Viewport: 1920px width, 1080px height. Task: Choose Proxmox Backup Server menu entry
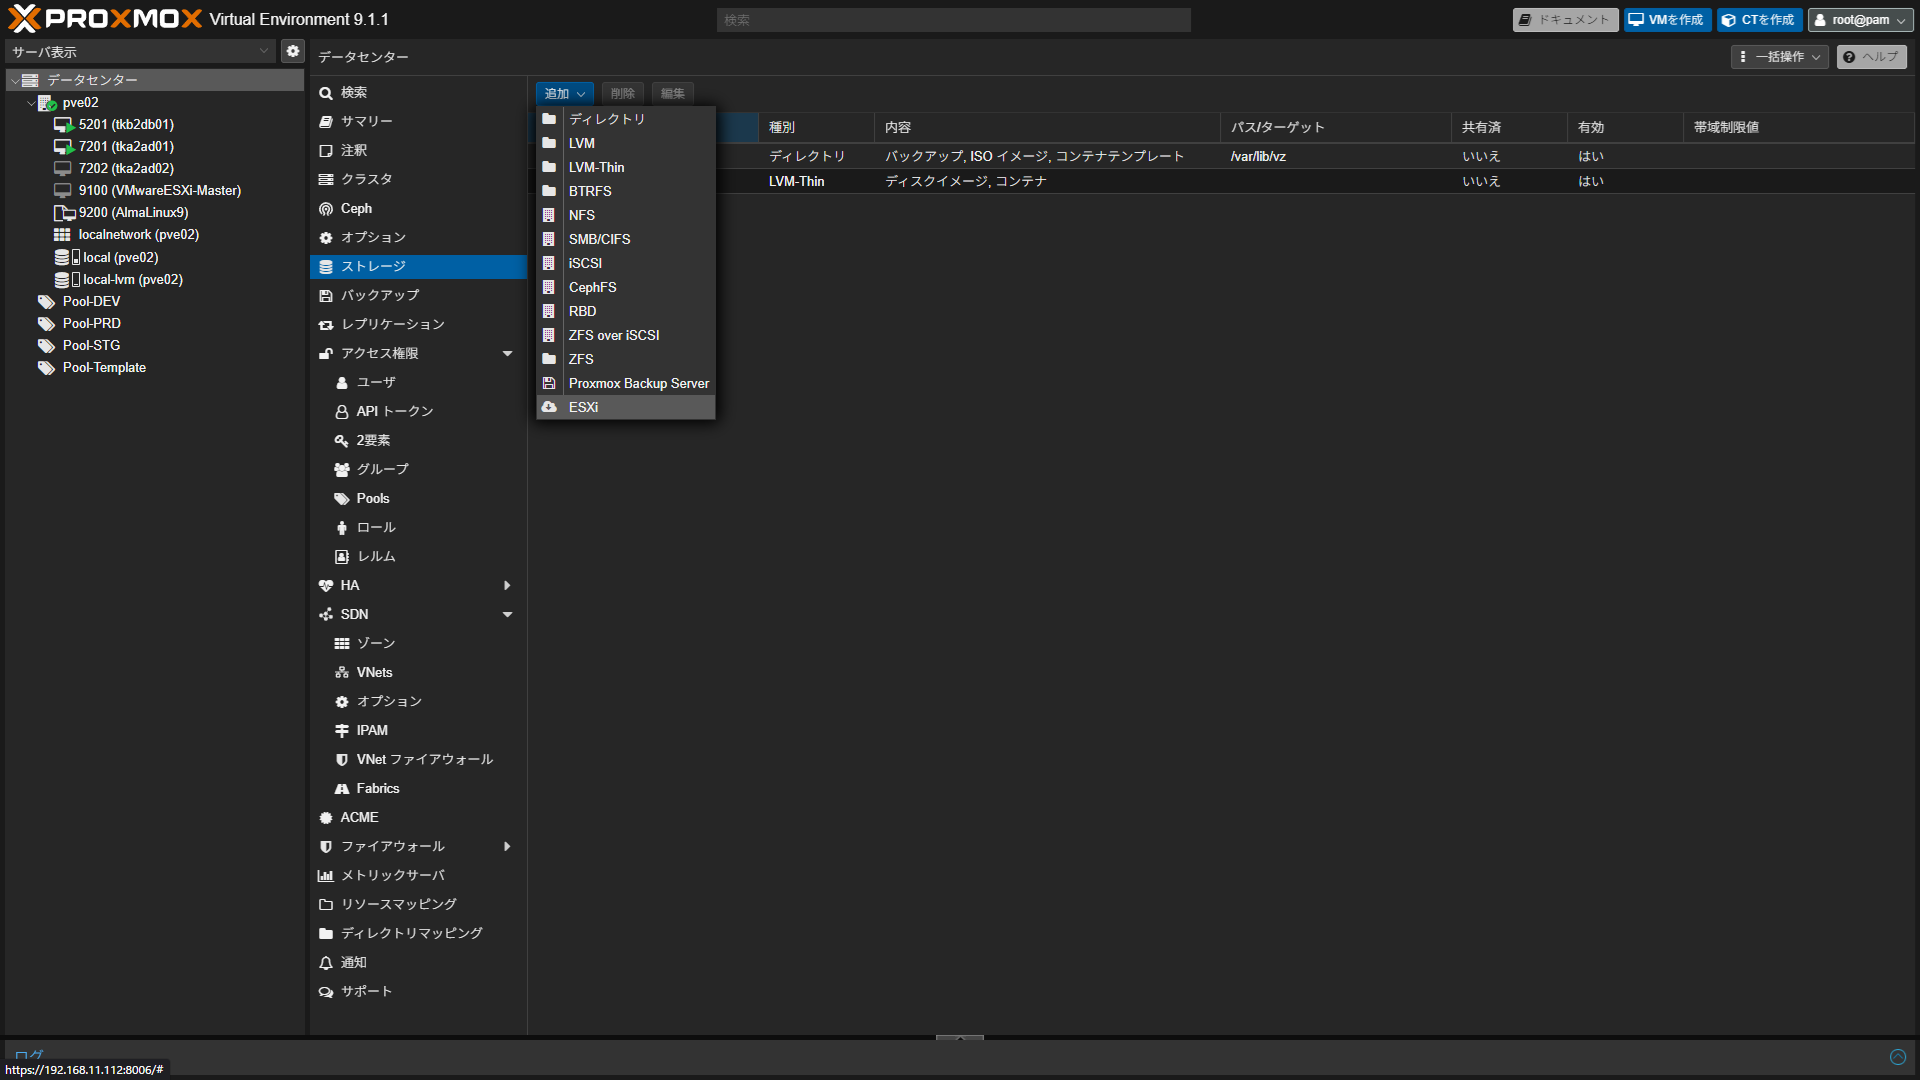(638, 384)
